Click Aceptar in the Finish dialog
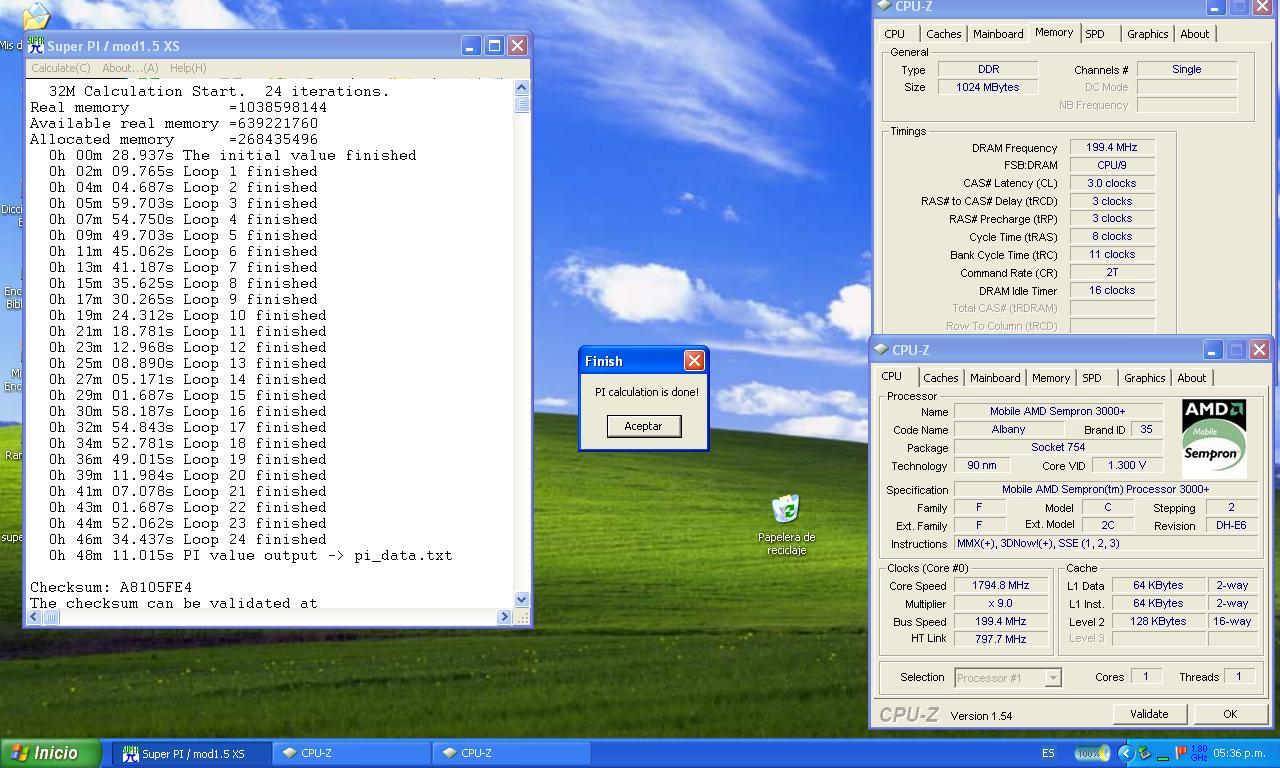The width and height of the screenshot is (1280, 768). (643, 426)
